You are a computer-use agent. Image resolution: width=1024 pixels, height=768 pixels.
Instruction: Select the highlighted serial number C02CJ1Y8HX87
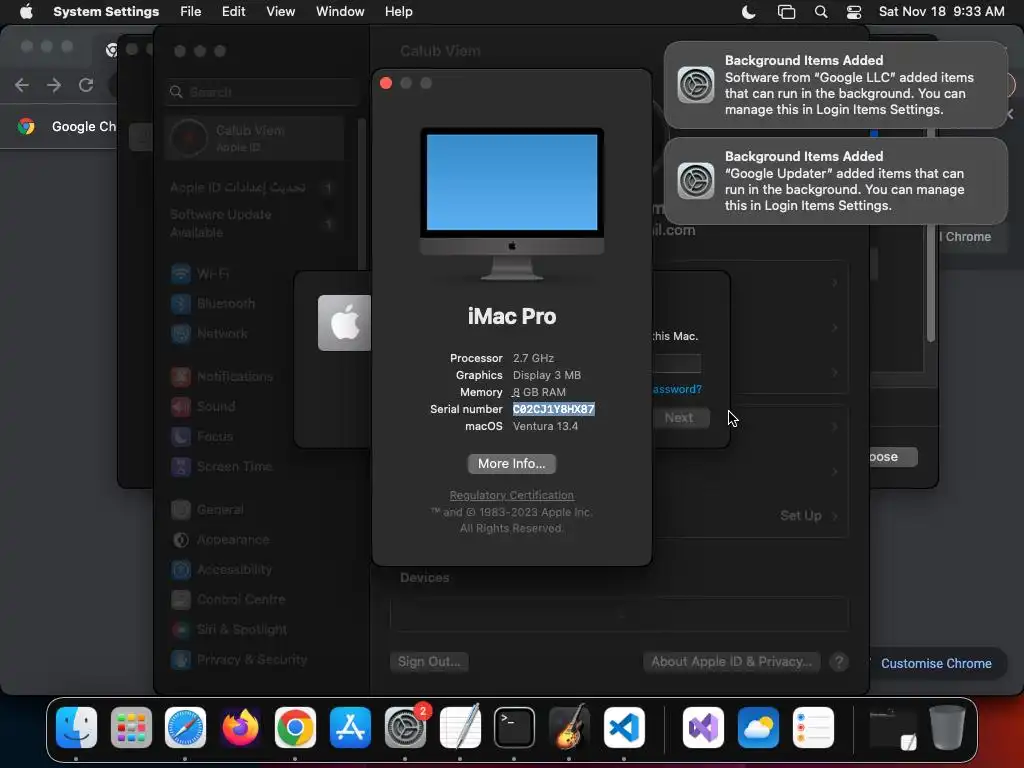pyautogui.click(x=553, y=409)
